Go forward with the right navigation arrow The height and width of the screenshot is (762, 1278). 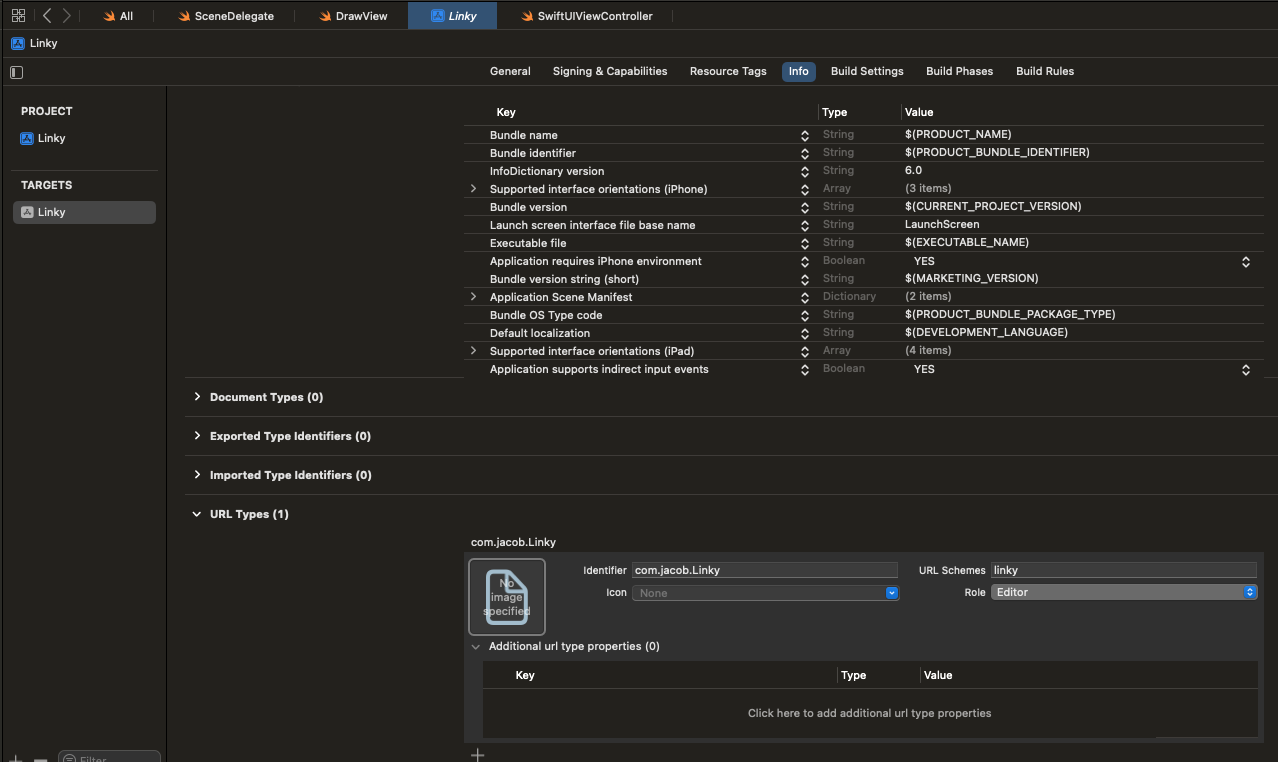[x=67, y=15]
